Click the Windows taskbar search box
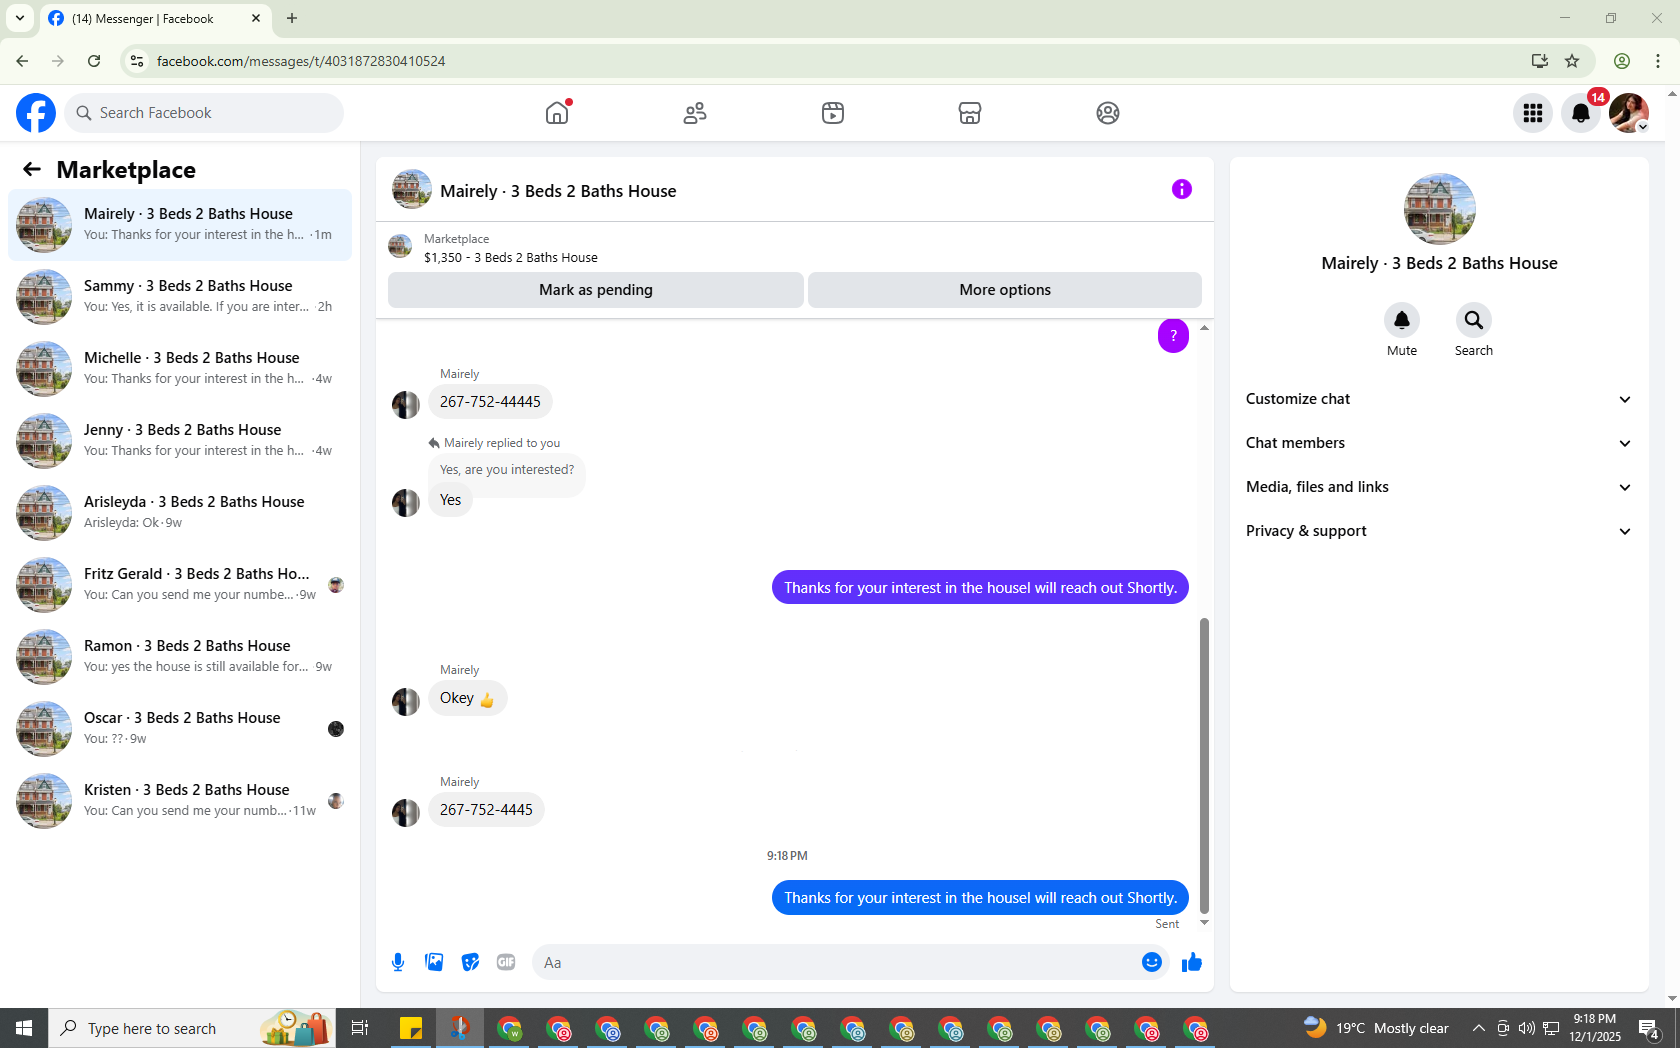The width and height of the screenshot is (1680, 1048). pyautogui.click(x=192, y=1028)
